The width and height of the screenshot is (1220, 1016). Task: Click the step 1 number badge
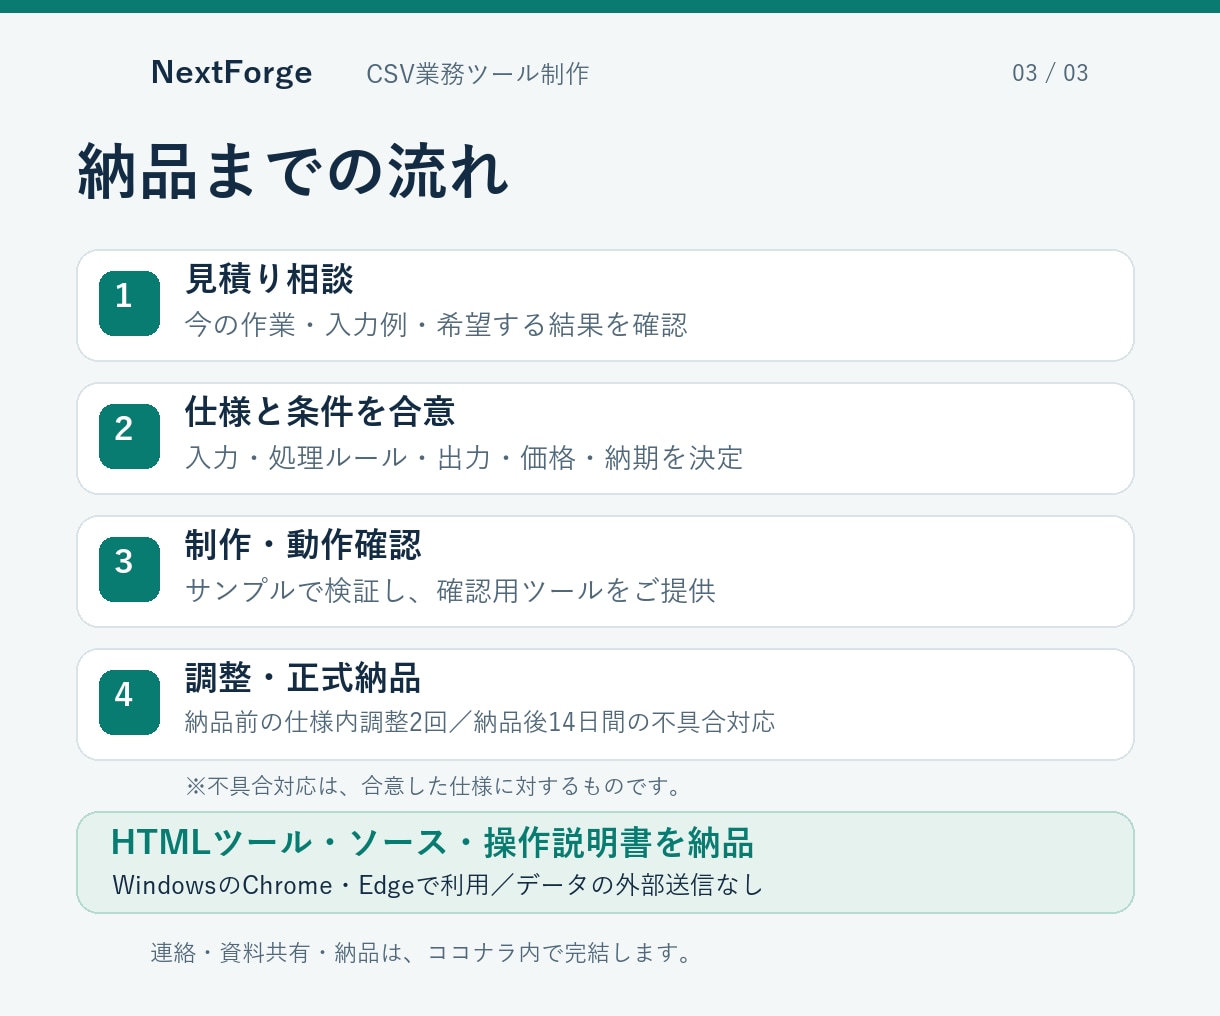[x=129, y=303]
